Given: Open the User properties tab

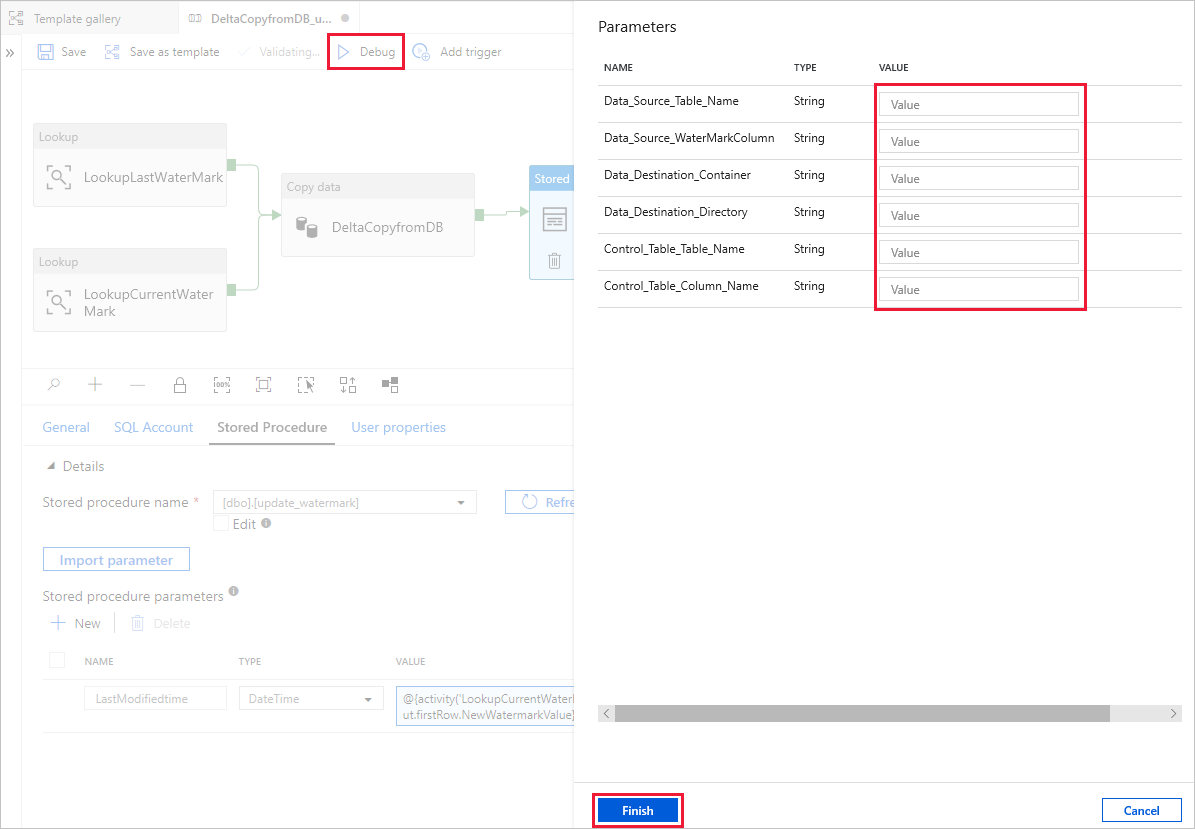Looking at the screenshot, I should pyautogui.click(x=399, y=427).
